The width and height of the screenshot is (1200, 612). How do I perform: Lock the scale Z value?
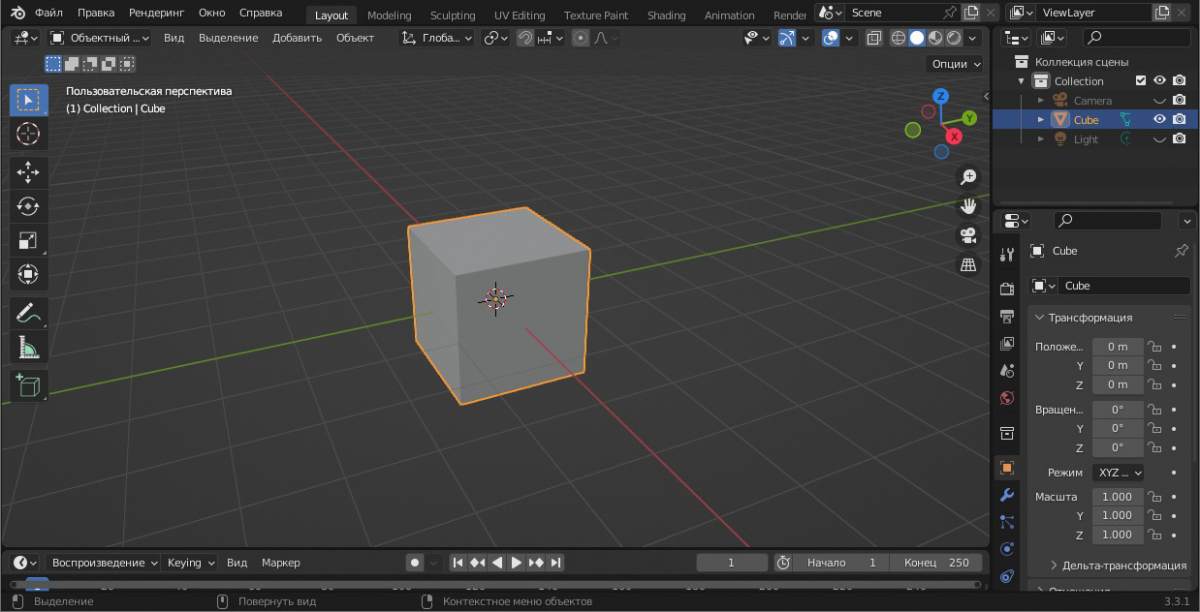(1154, 534)
